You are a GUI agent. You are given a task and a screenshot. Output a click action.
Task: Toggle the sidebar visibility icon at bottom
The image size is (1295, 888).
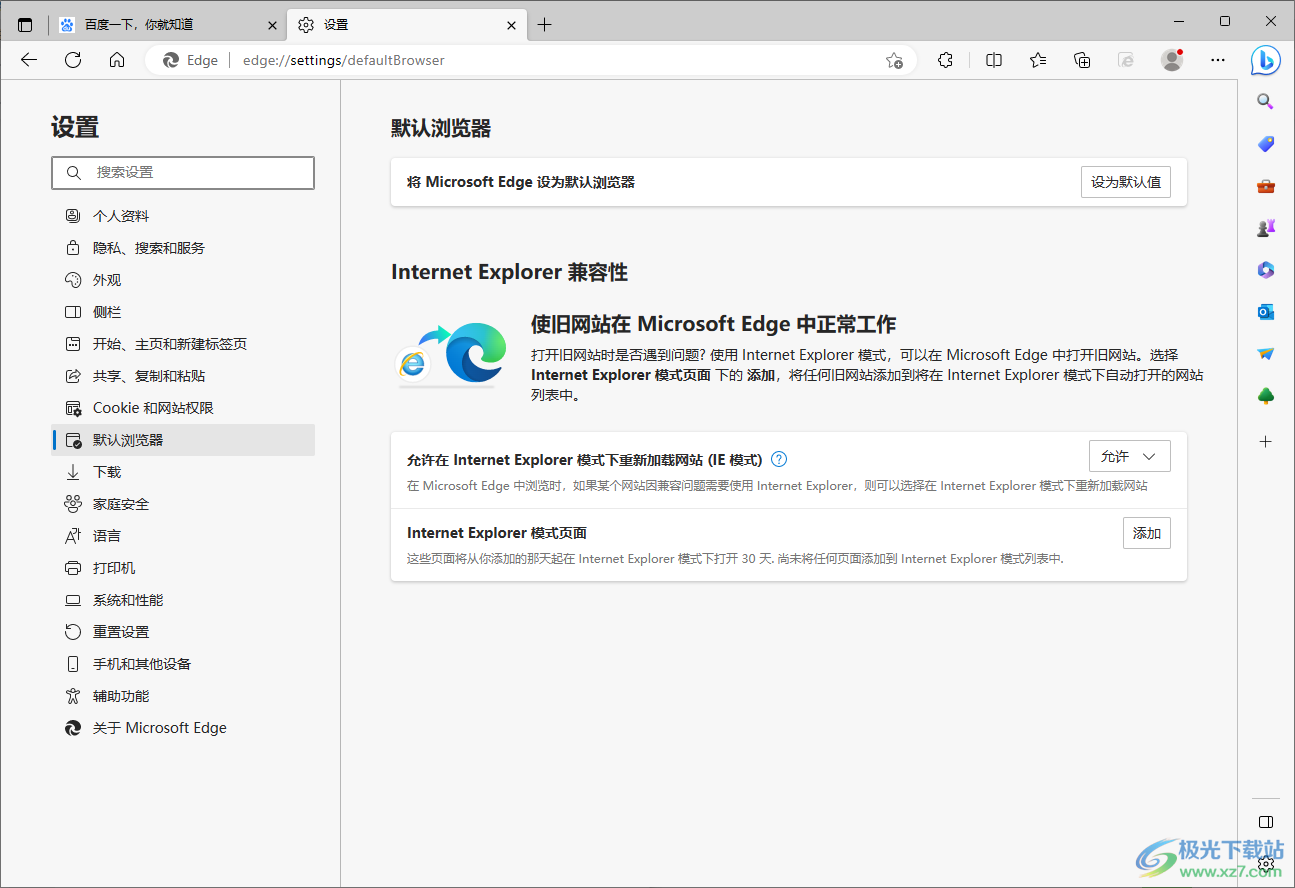coord(1266,822)
